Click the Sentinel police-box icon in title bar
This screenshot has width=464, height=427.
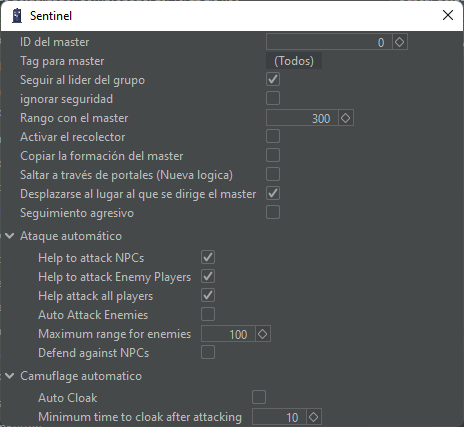tap(17, 16)
